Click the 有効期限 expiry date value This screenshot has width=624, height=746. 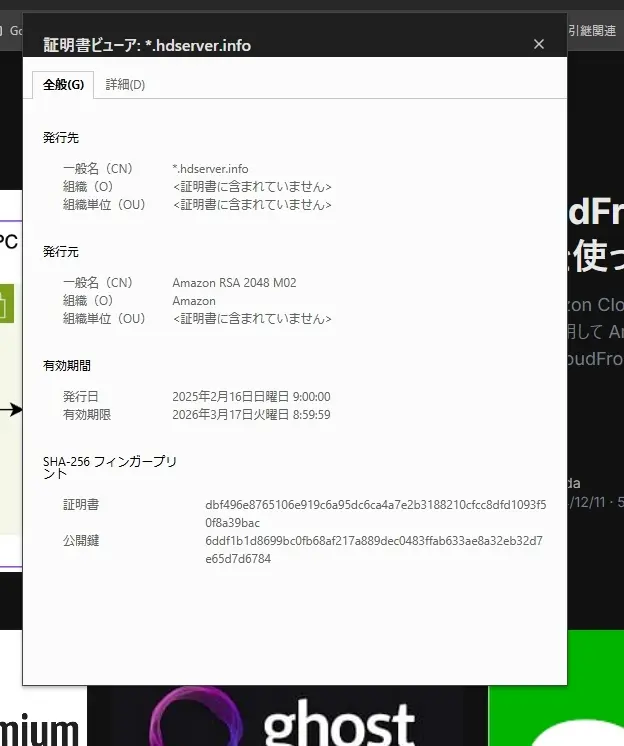(251, 414)
